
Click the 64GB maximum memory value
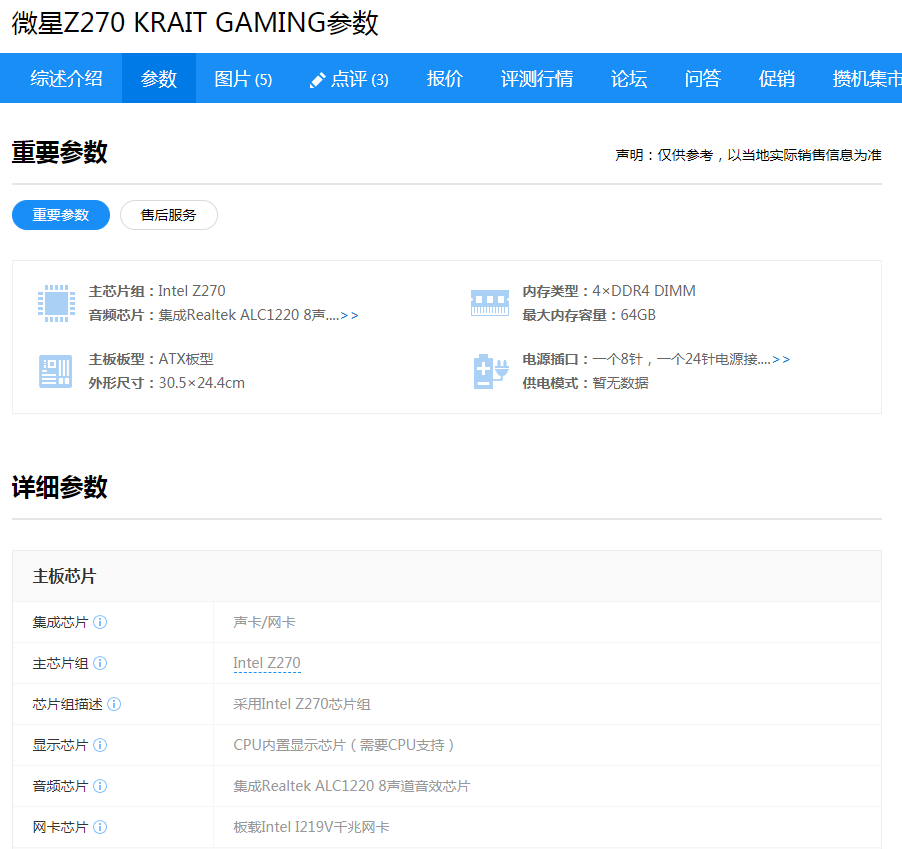tap(638, 315)
